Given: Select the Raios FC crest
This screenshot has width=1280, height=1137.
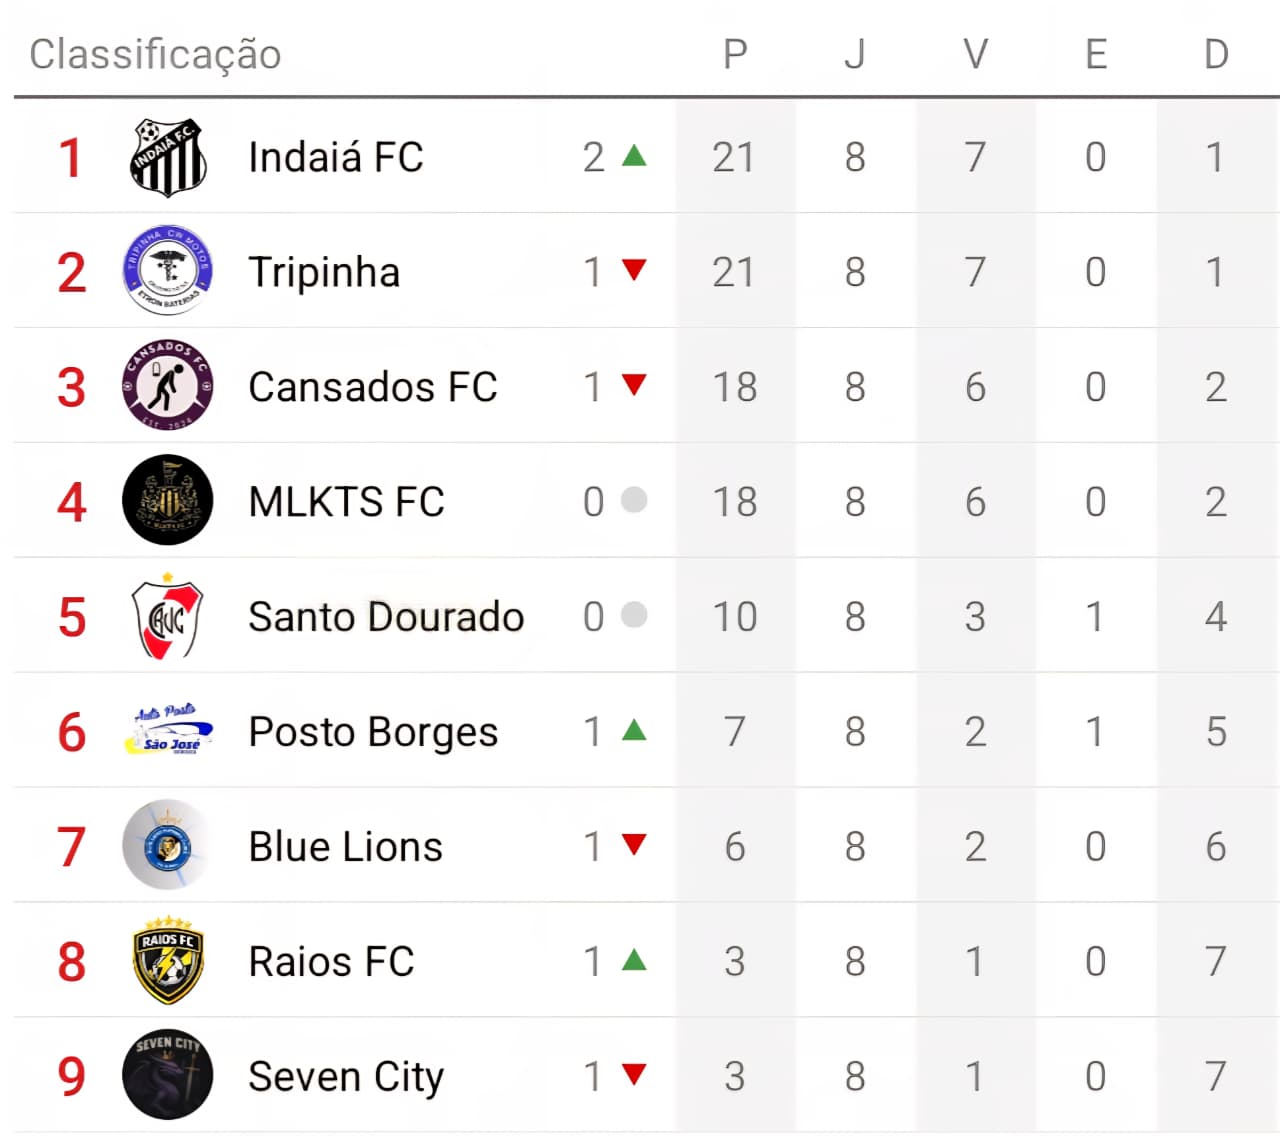Looking at the screenshot, I should coord(168,960).
